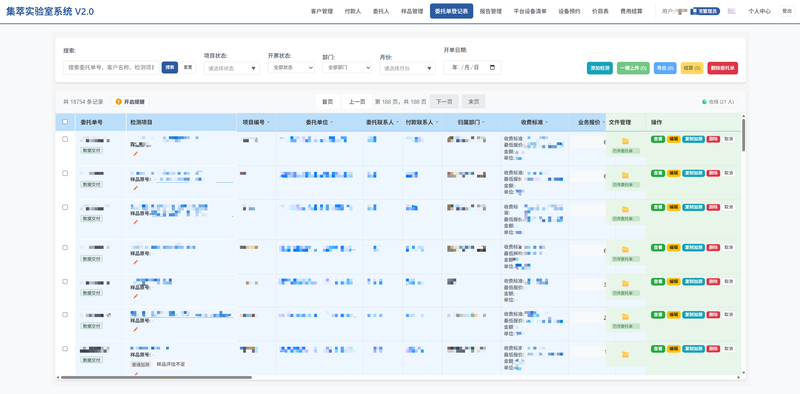Open the 平台设备清单 menu
The height and width of the screenshot is (394, 800).
pyautogui.click(x=530, y=11)
